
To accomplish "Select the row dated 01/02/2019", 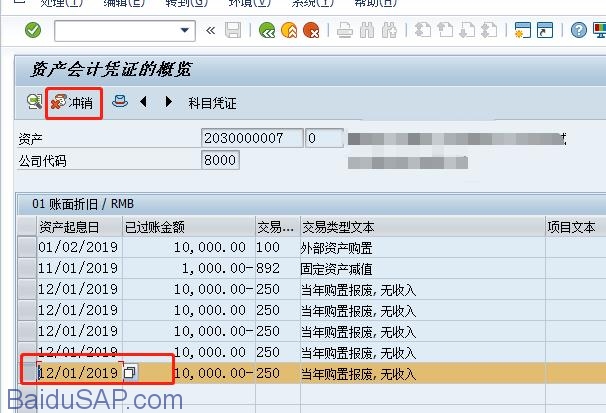I will 27,246.
